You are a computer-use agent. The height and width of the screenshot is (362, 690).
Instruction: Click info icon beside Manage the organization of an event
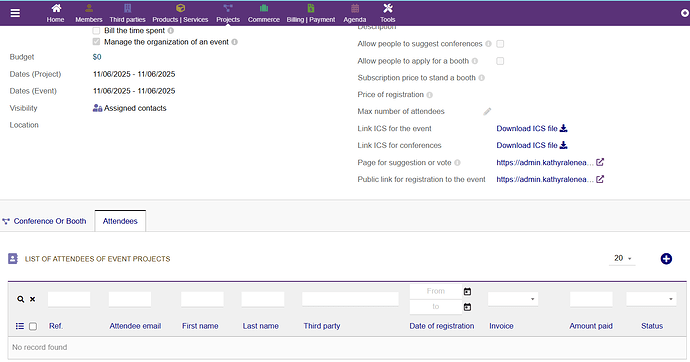click(x=235, y=42)
